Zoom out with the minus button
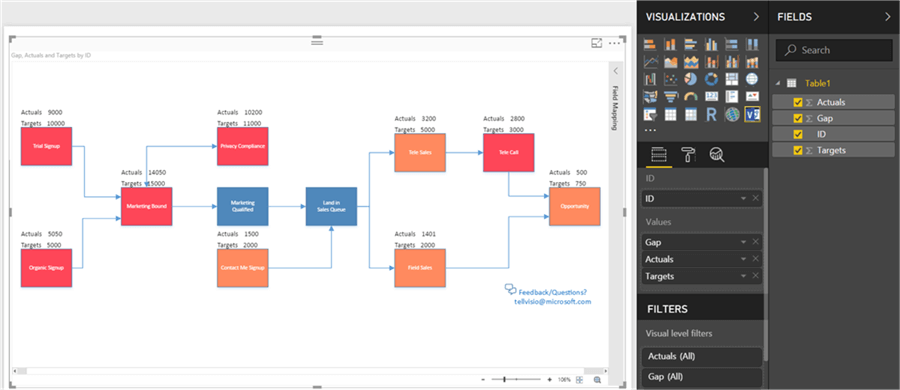The image size is (900, 390). point(483,380)
